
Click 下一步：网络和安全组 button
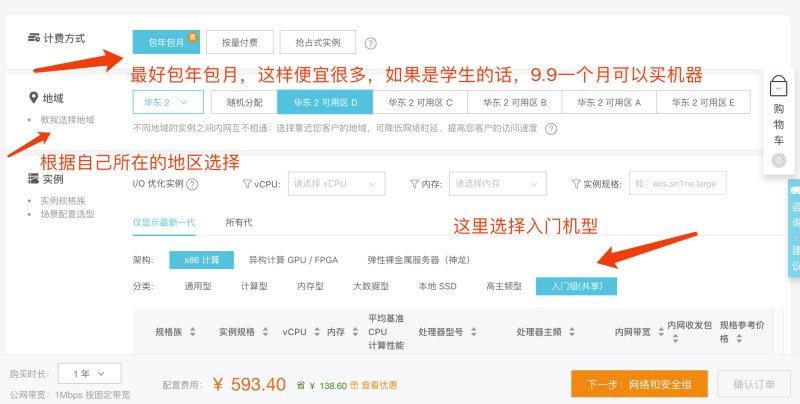639,384
